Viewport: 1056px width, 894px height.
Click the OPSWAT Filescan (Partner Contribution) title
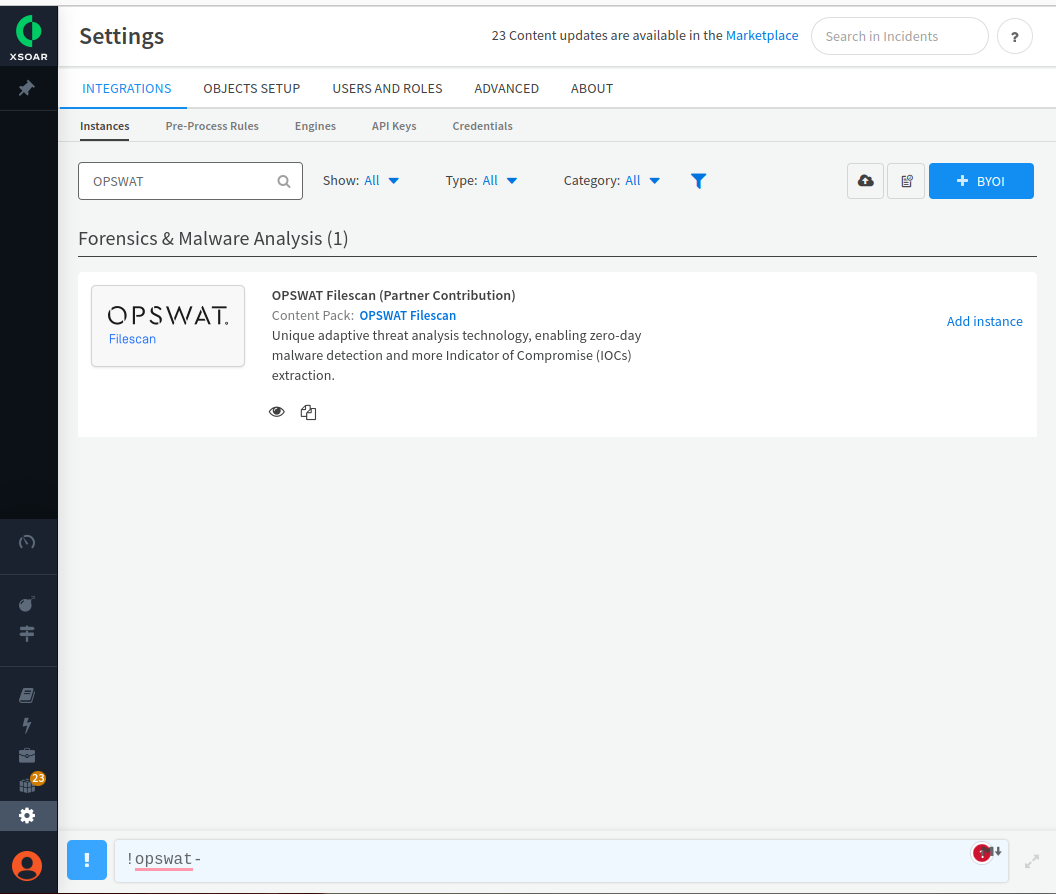[x=393, y=295]
